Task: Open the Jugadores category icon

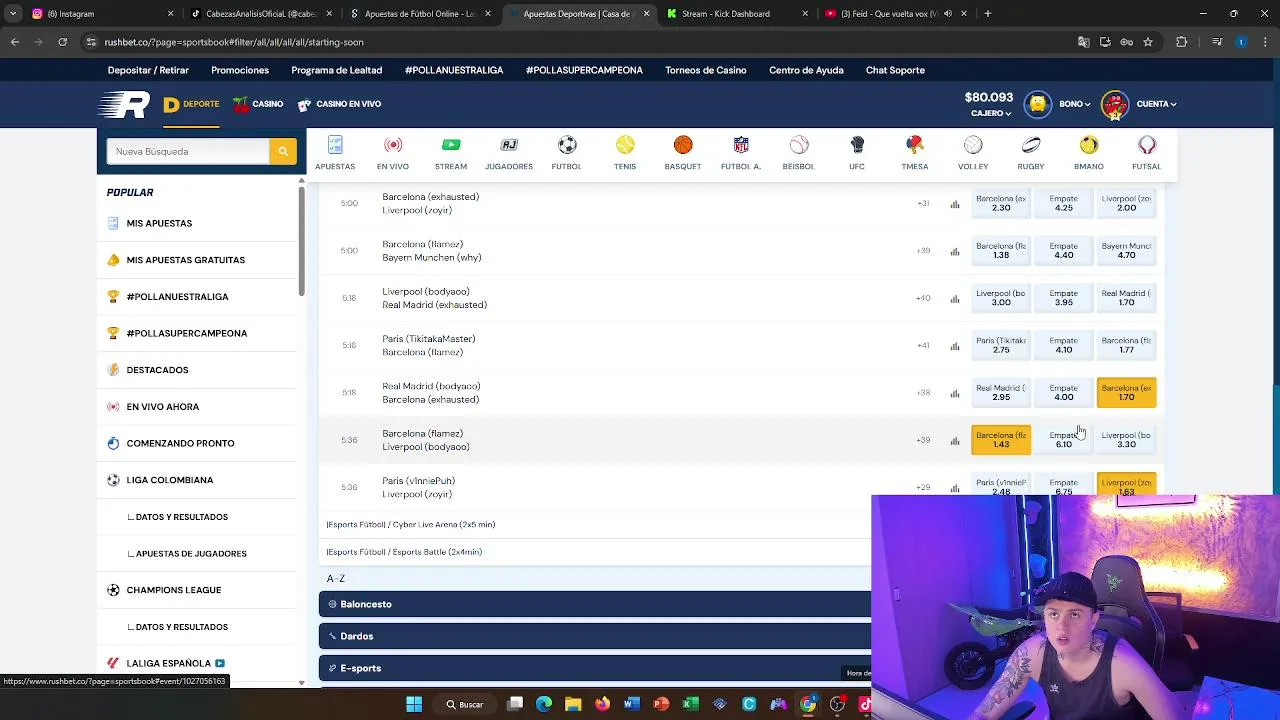Action: click(509, 145)
